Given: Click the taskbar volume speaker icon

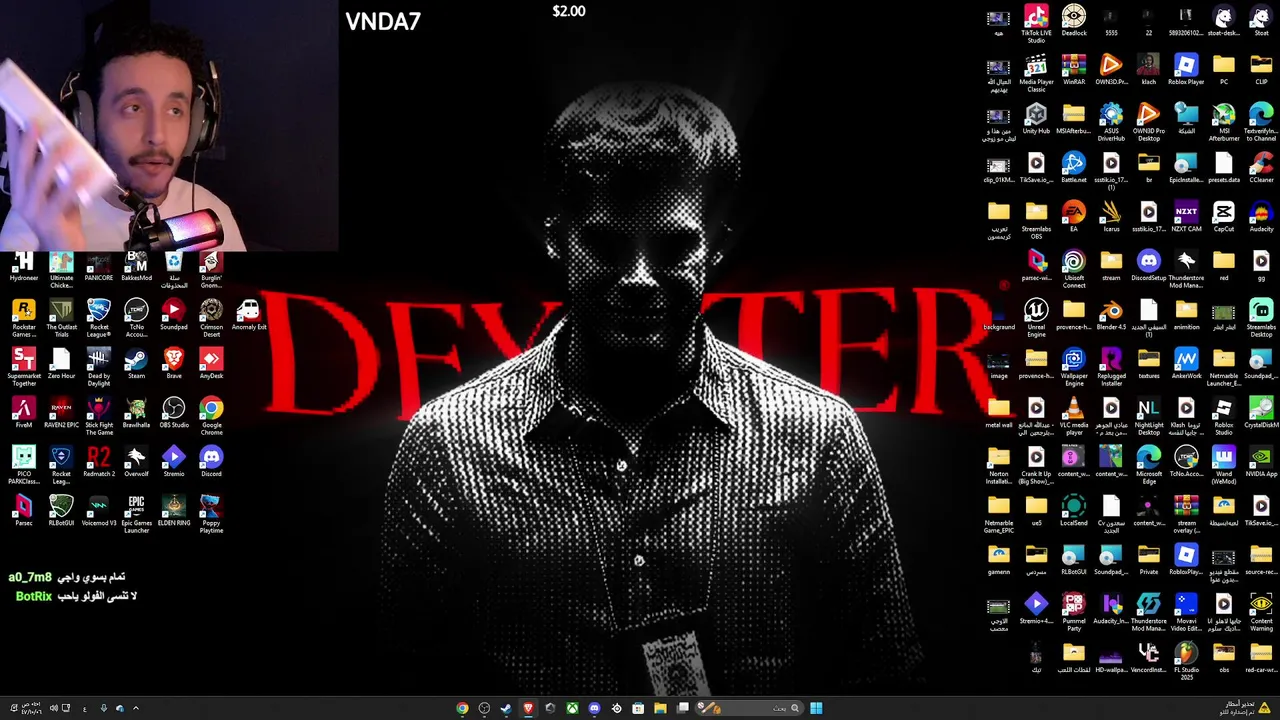Looking at the screenshot, I should [53, 708].
